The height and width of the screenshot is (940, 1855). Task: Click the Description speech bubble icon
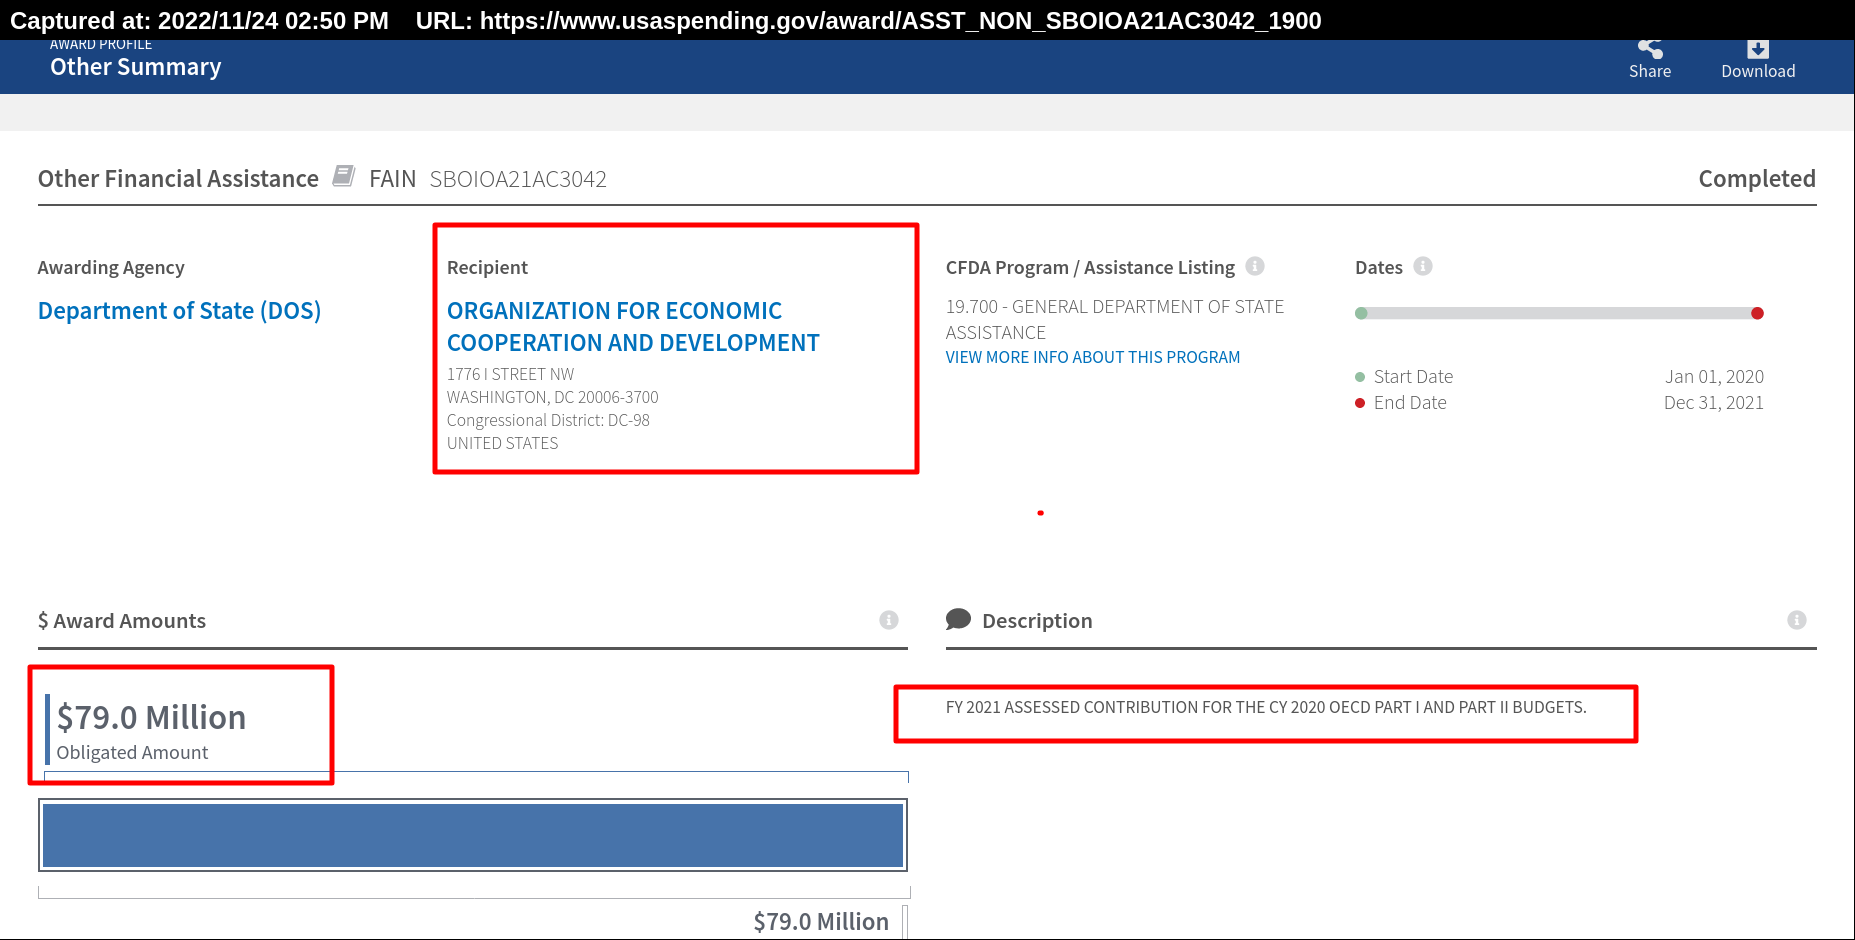958,619
